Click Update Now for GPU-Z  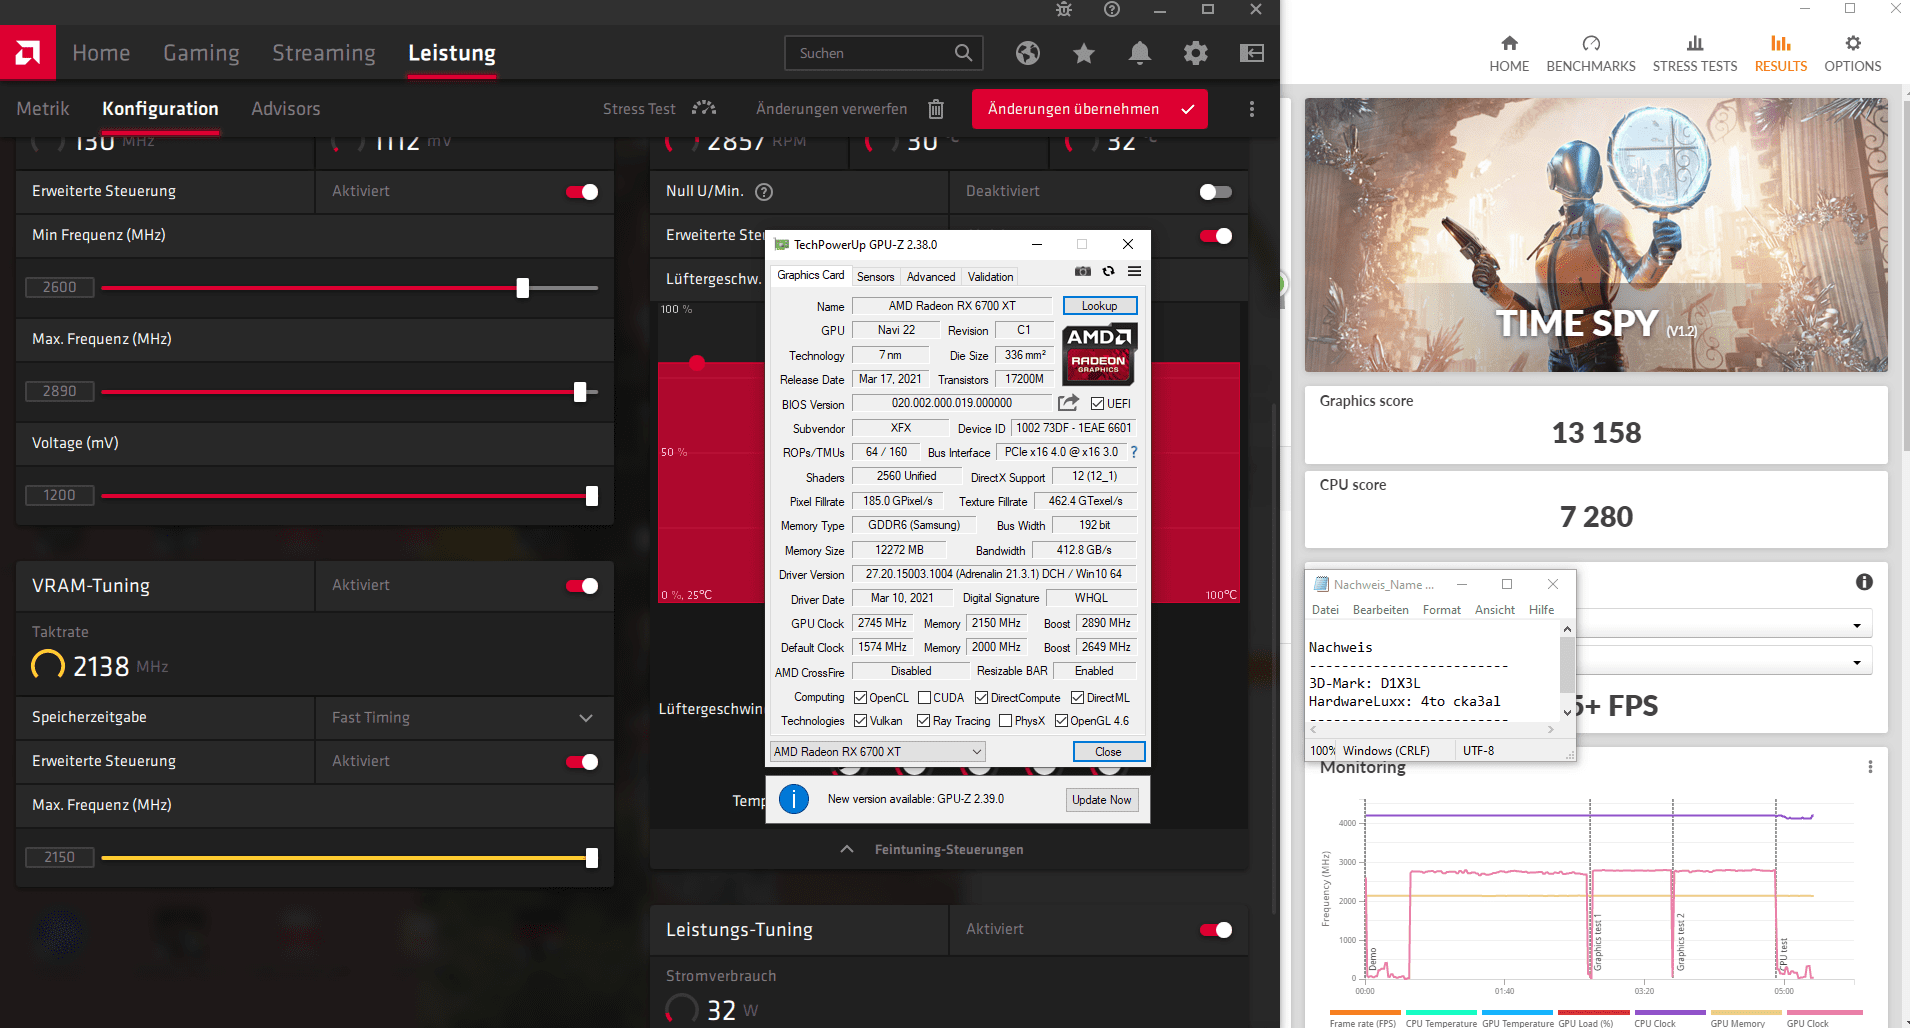pyautogui.click(x=1102, y=799)
